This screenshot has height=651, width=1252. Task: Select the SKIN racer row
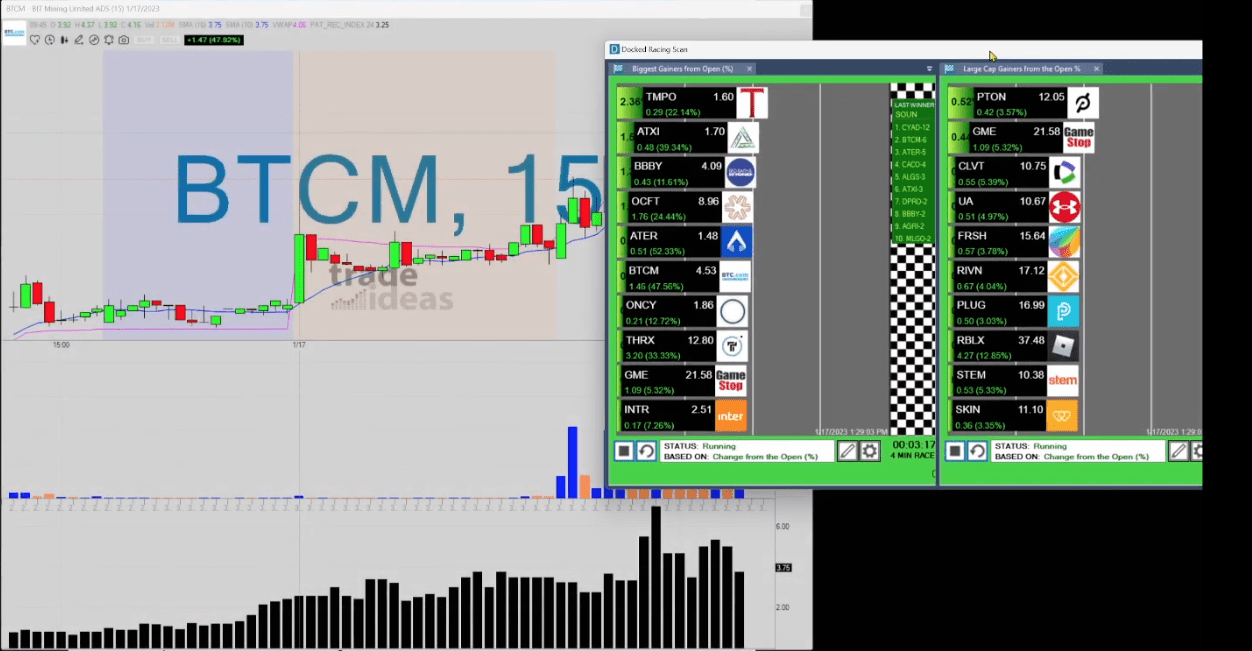click(x=1013, y=415)
